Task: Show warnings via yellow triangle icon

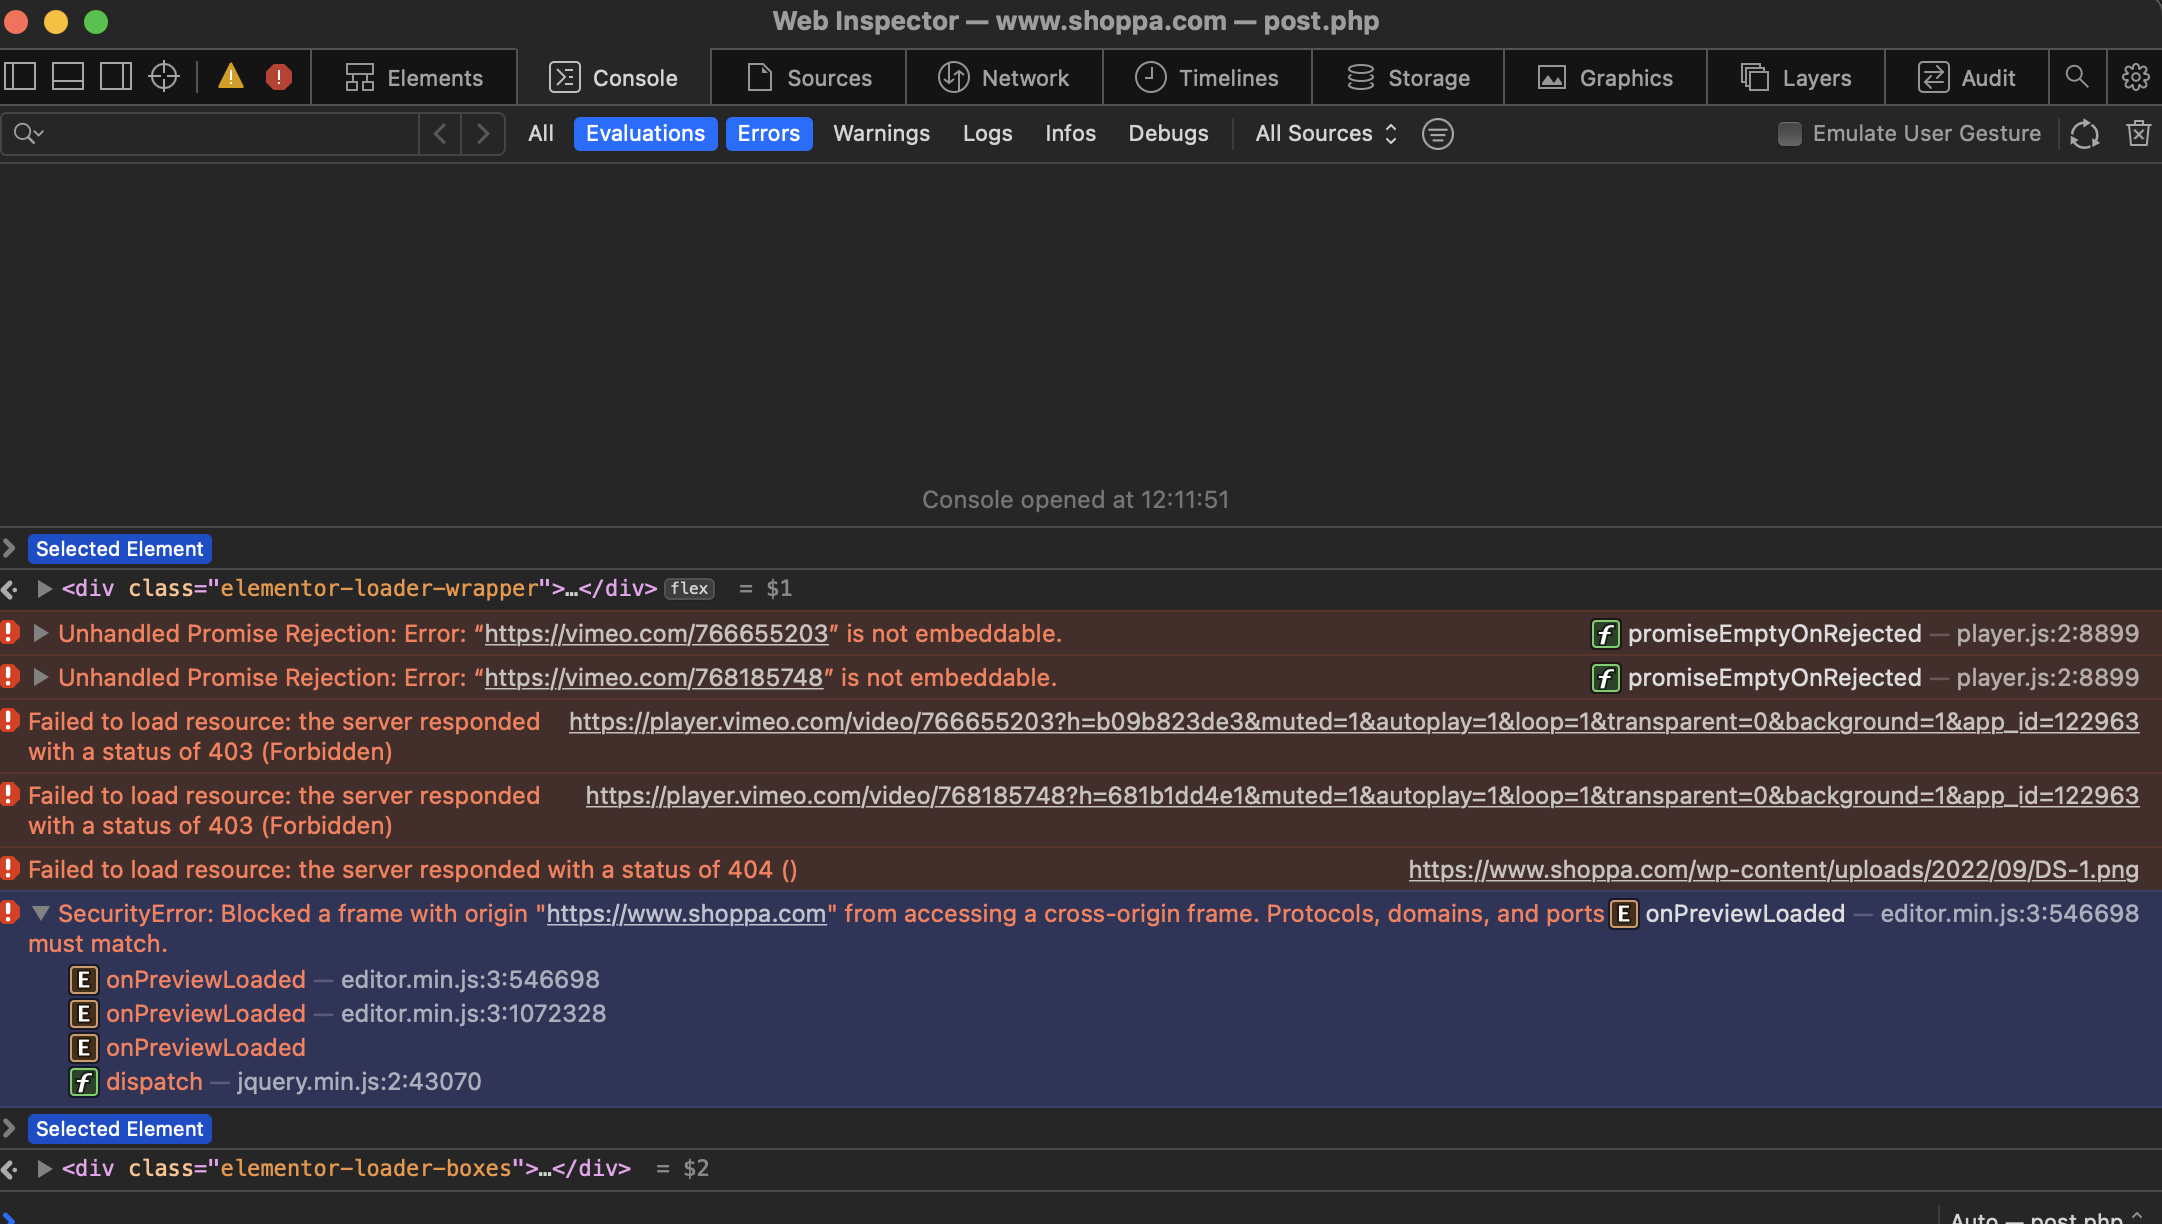Action: tap(231, 77)
